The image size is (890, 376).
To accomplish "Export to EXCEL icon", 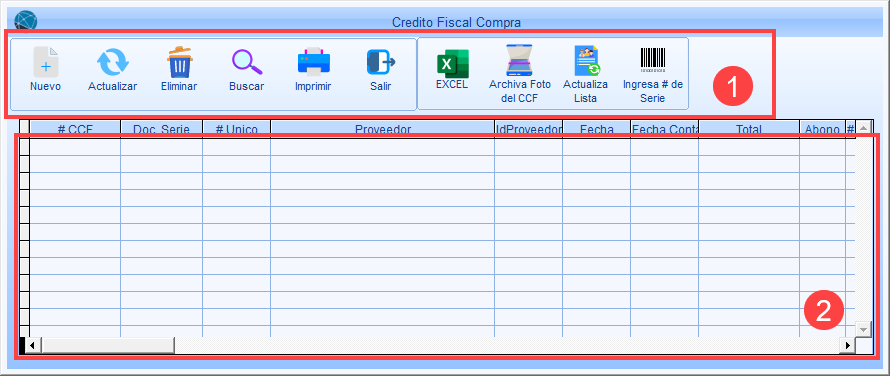I will pos(452,62).
